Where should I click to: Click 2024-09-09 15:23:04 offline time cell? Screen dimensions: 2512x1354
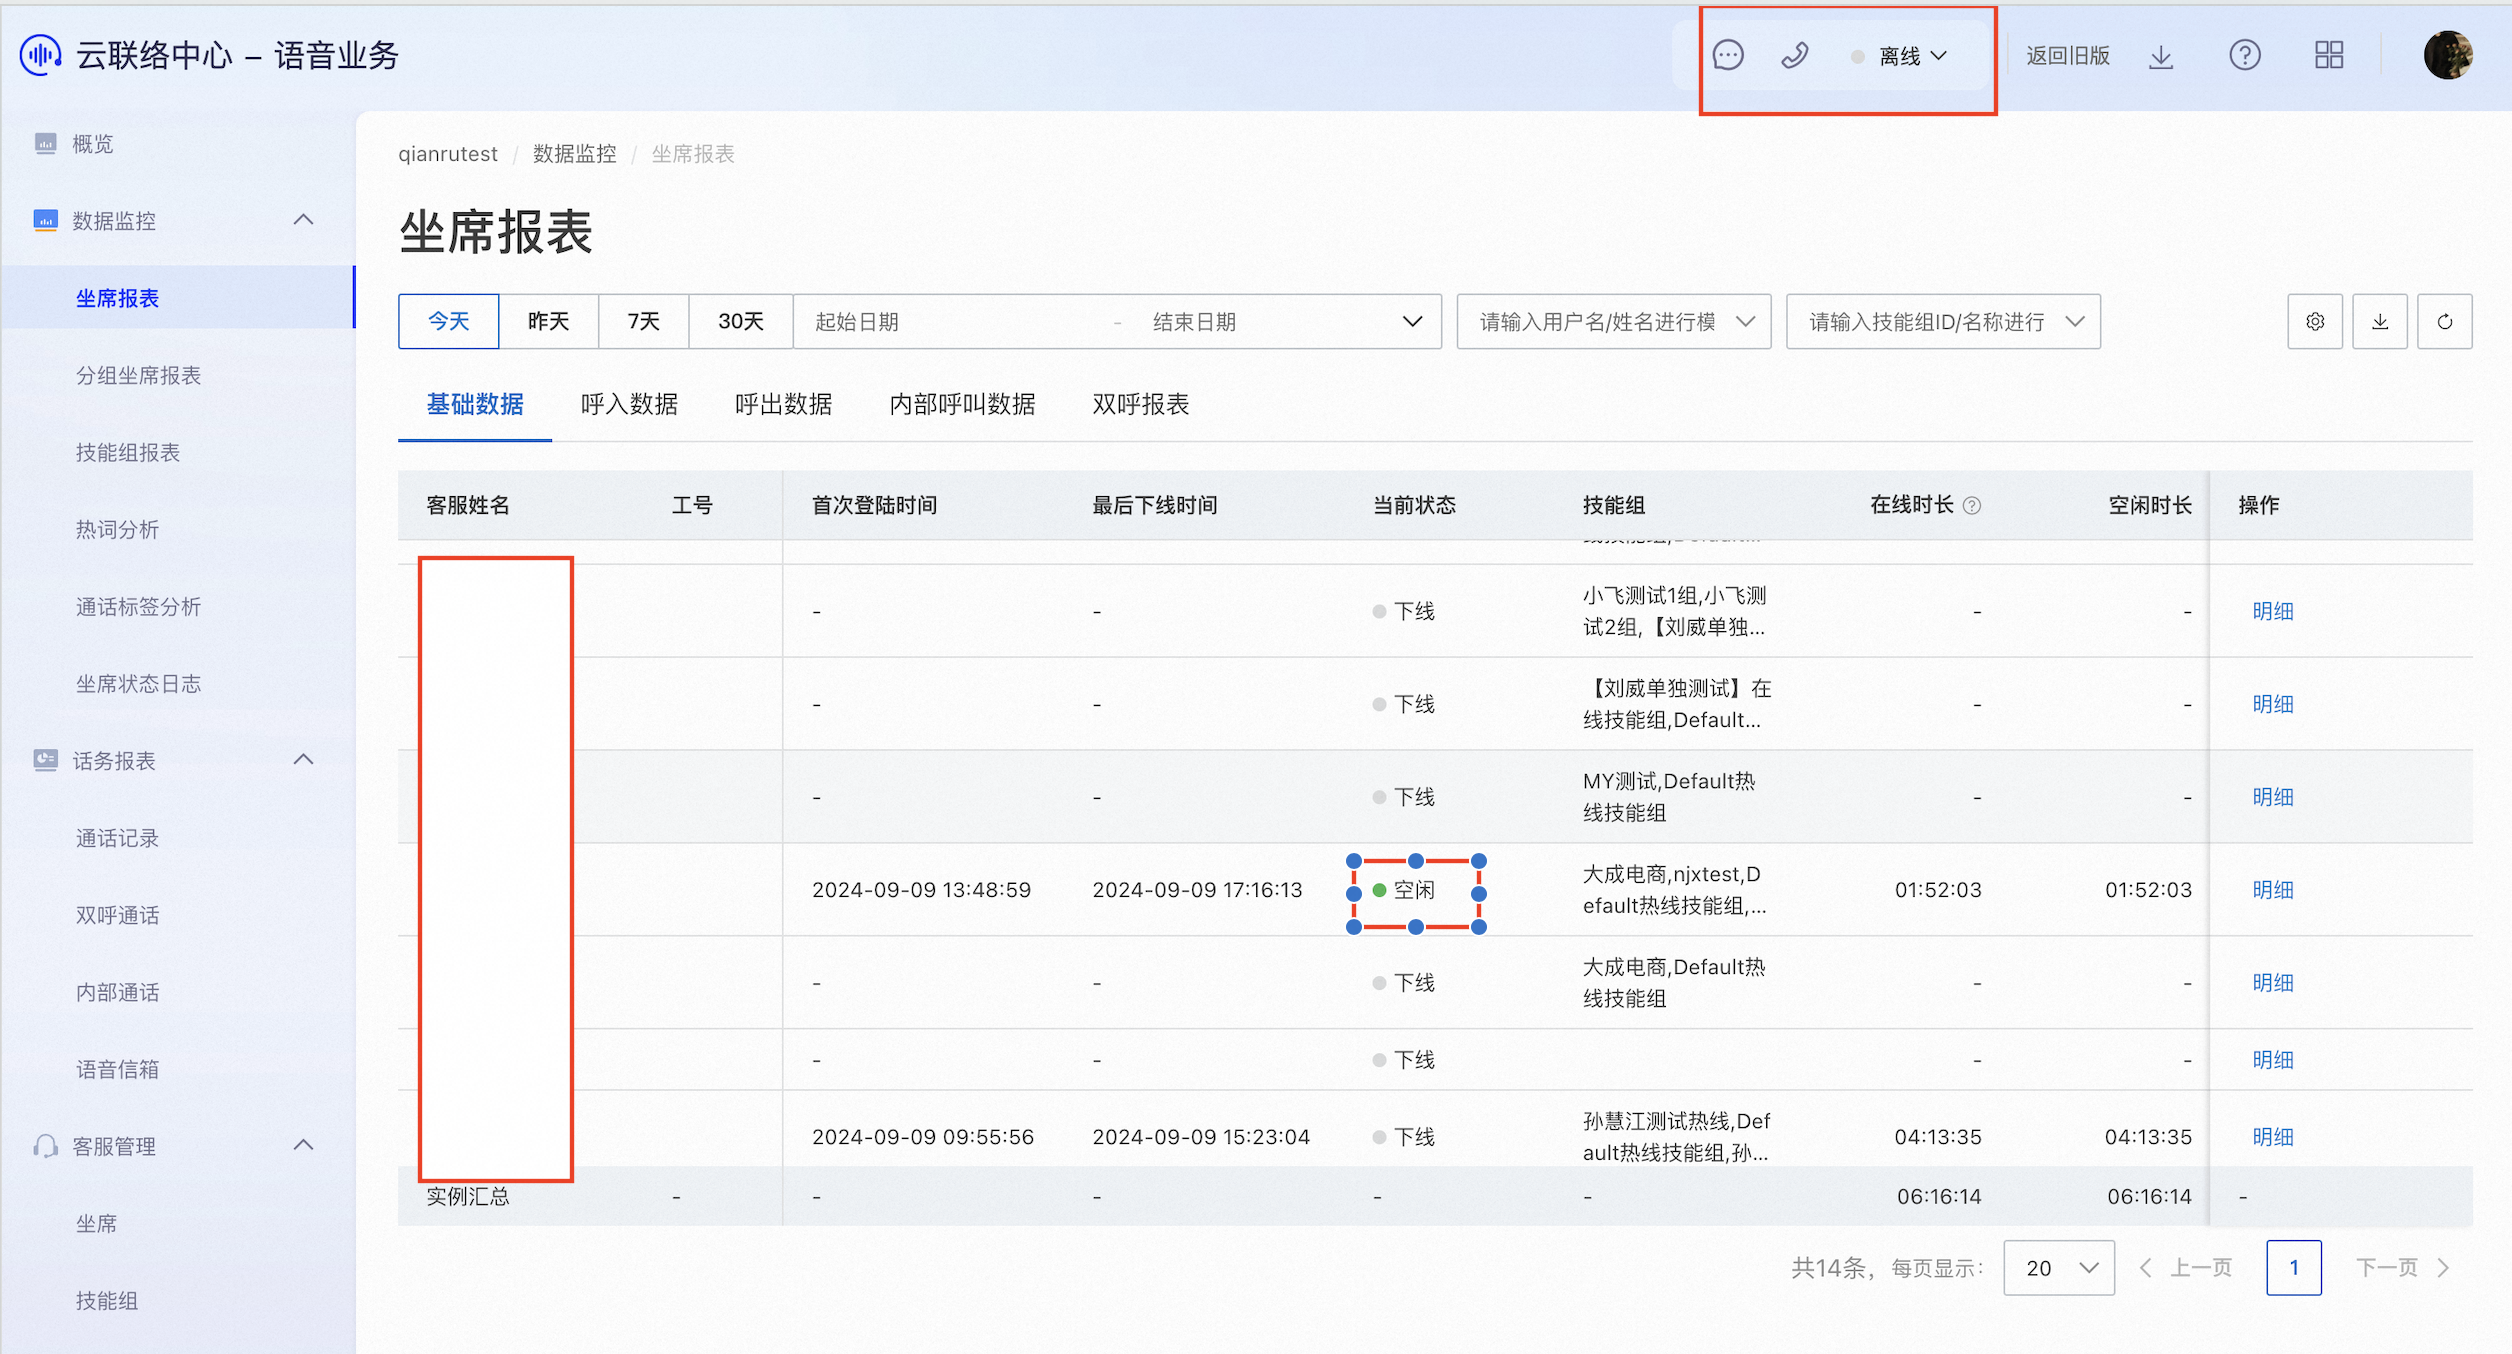tap(1201, 1137)
